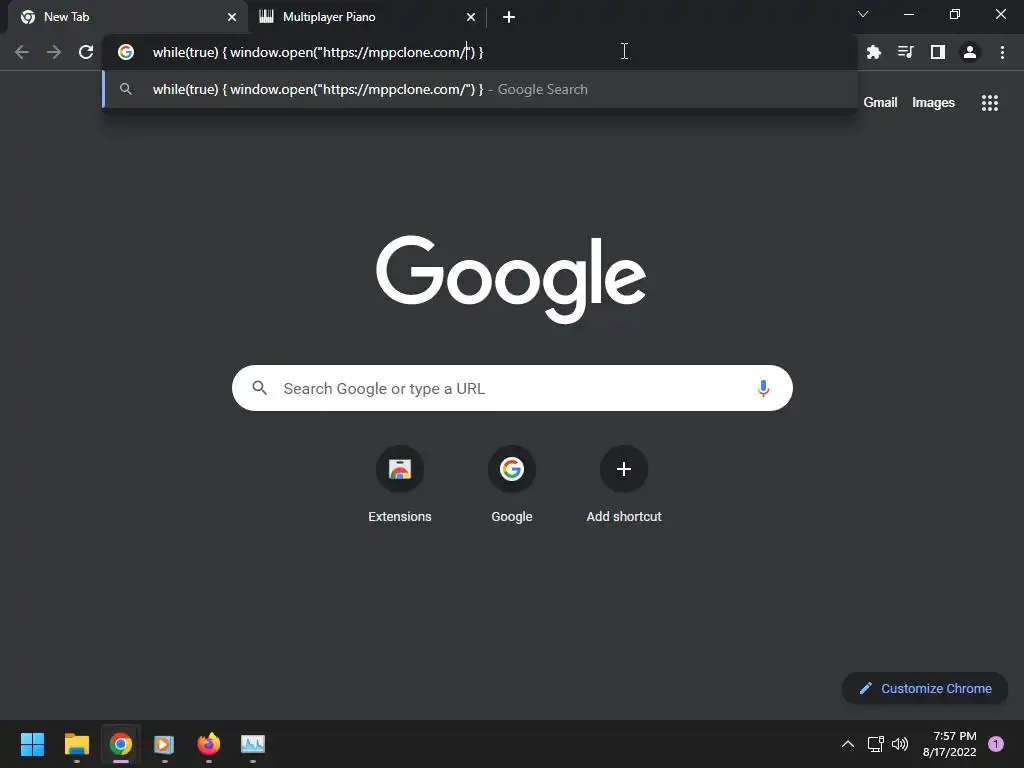Click the browser forward arrow

[54, 52]
